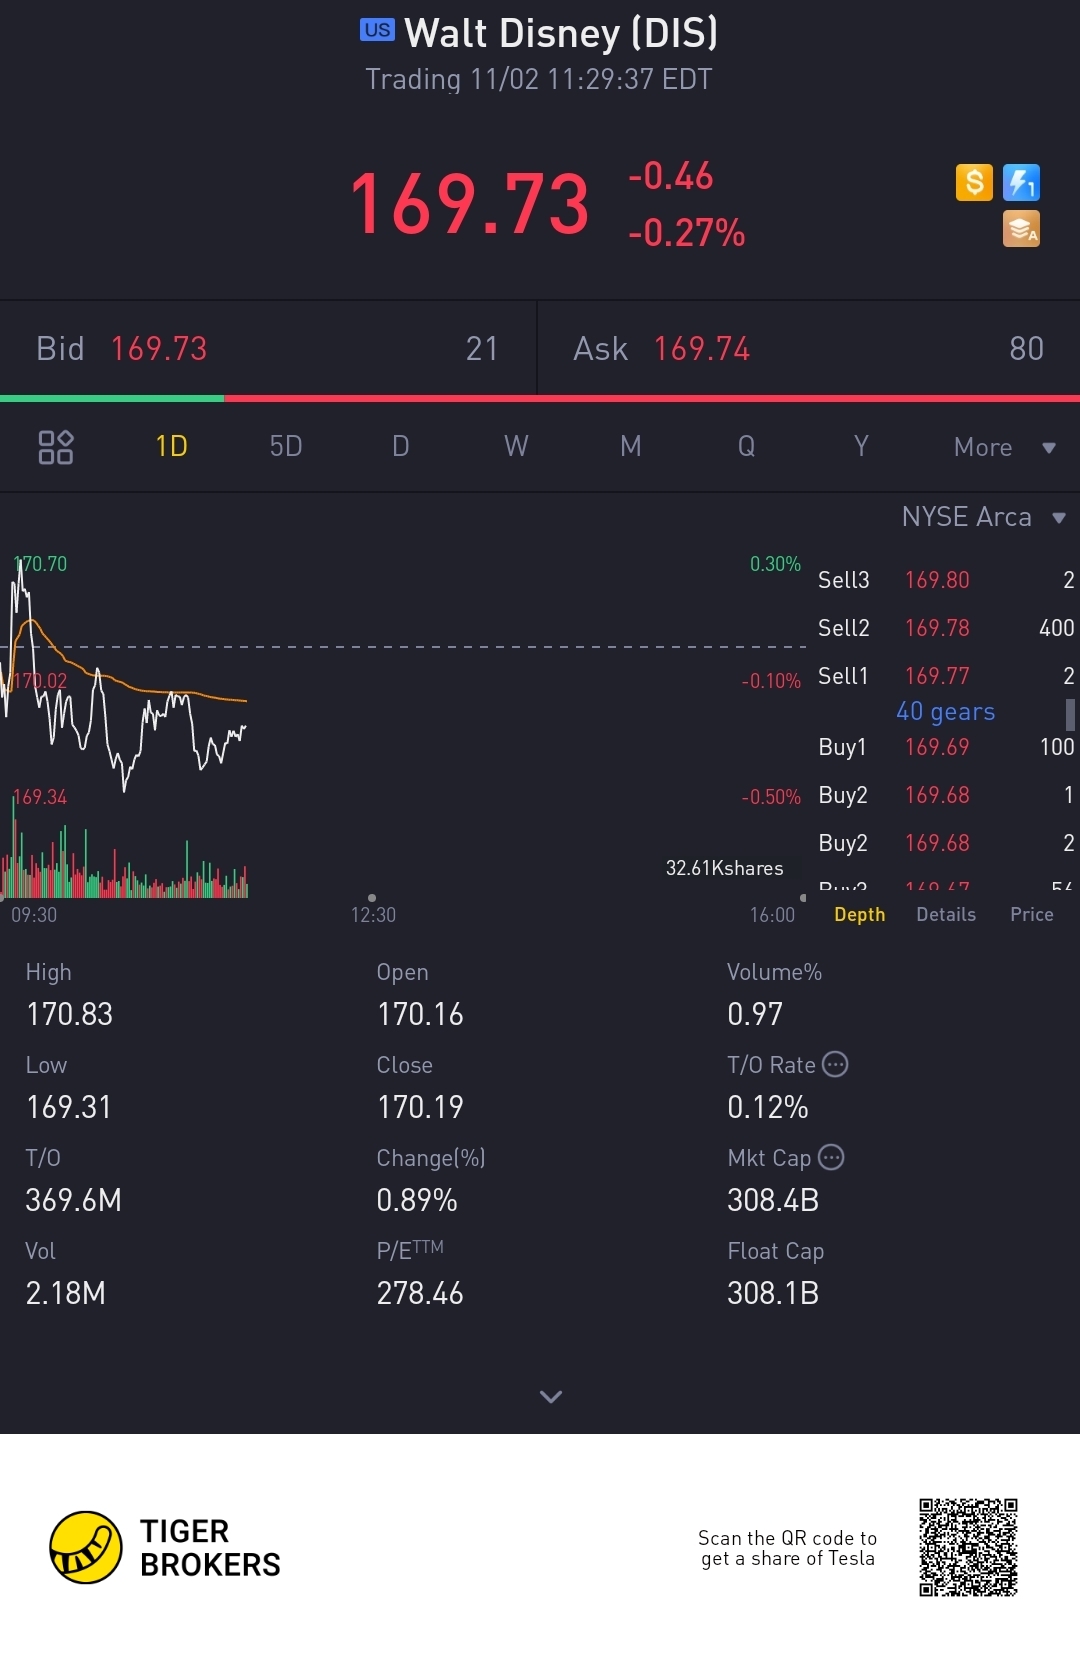Tap the Low value 169.31
The height and width of the screenshot is (1662, 1080).
click(69, 1107)
